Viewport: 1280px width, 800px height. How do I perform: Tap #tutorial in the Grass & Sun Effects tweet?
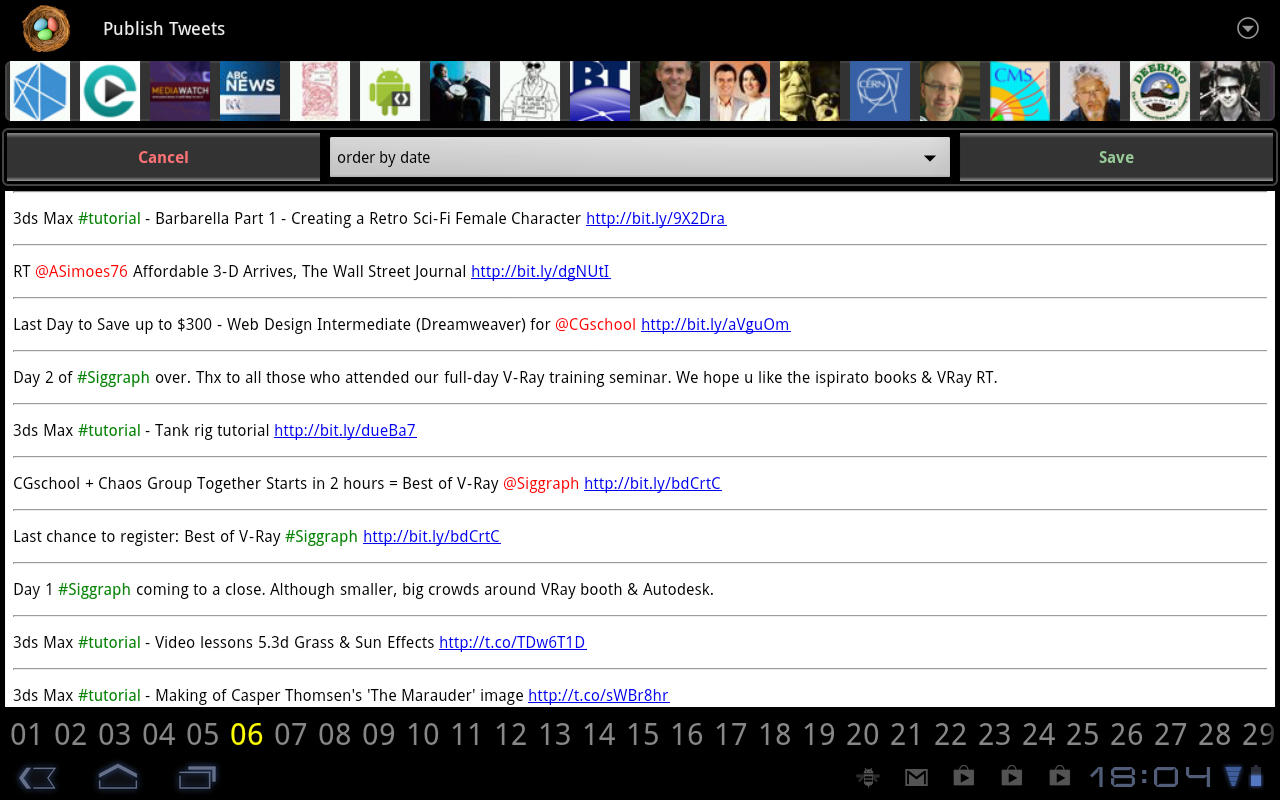point(110,642)
